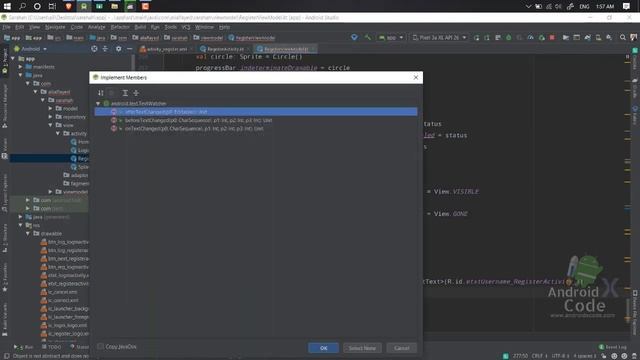640x360 pixels.
Task: Confirm Implement Members with OK button
Action: [323, 348]
